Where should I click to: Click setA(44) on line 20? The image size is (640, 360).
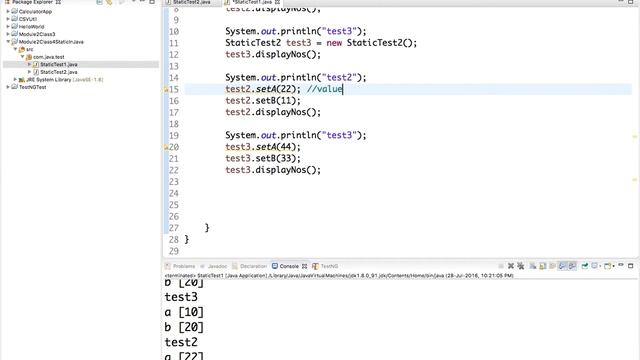click(276, 147)
